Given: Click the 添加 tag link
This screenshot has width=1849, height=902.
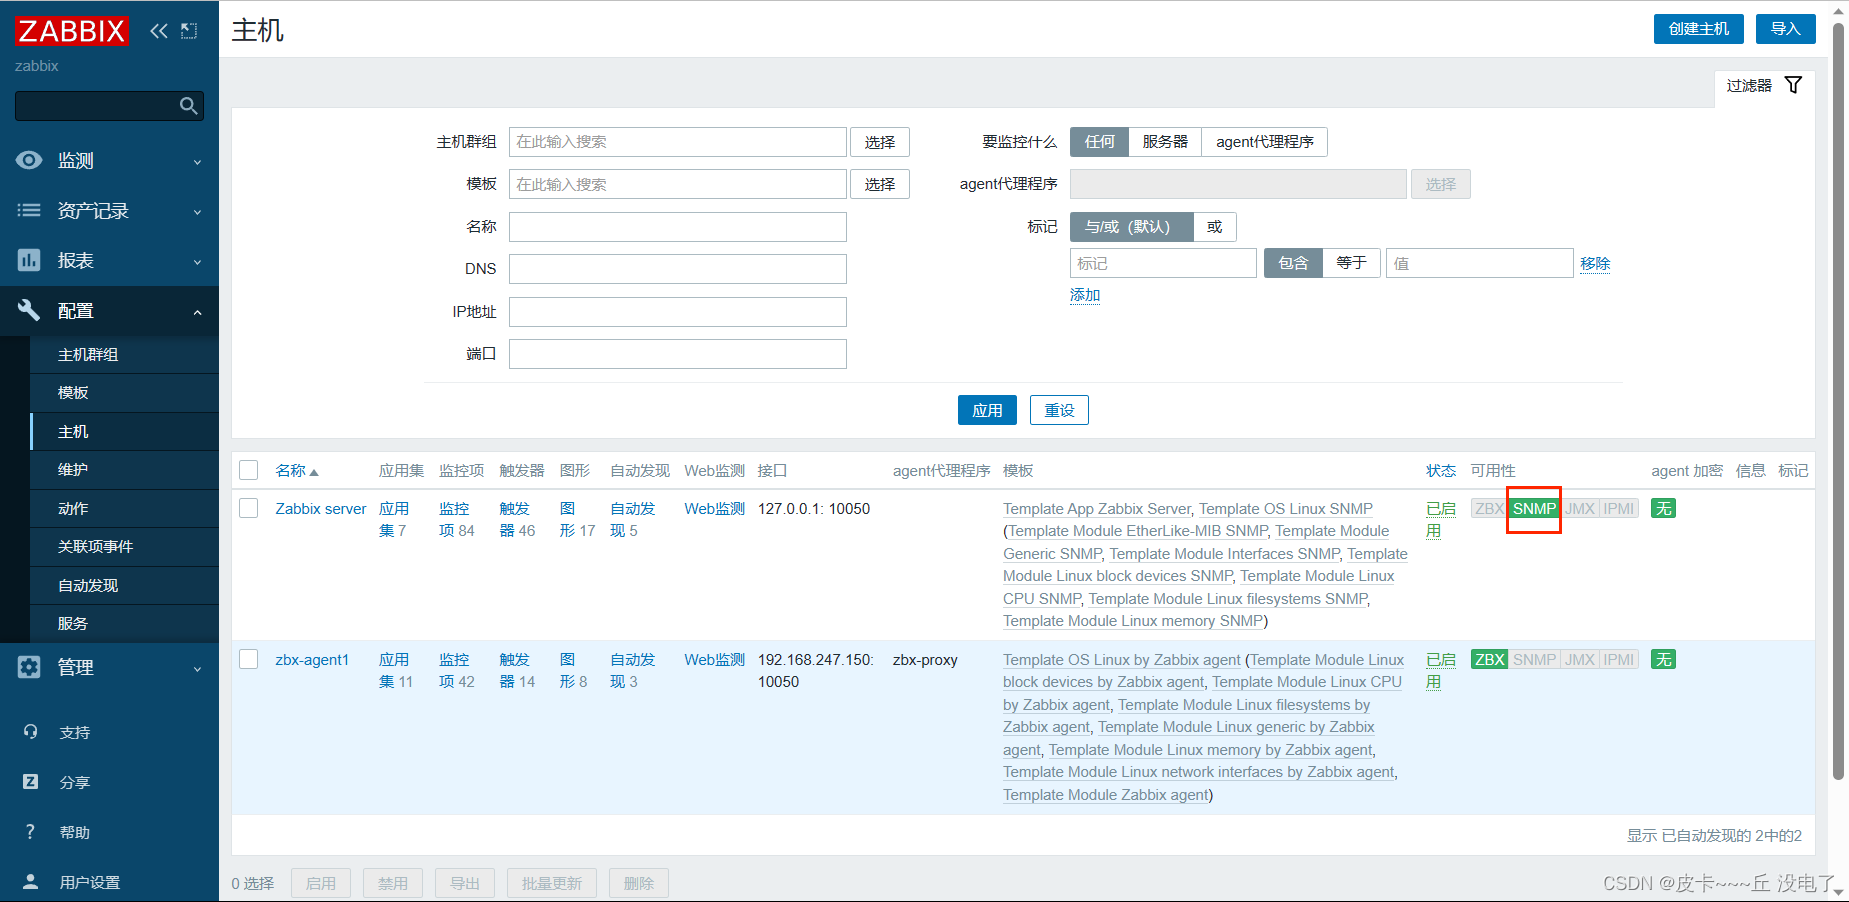Looking at the screenshot, I should (1085, 295).
